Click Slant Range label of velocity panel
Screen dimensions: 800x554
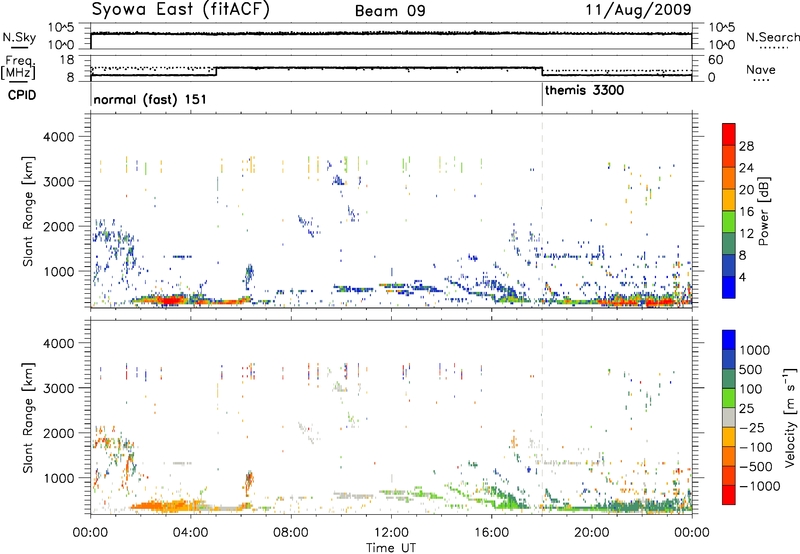click(x=29, y=418)
